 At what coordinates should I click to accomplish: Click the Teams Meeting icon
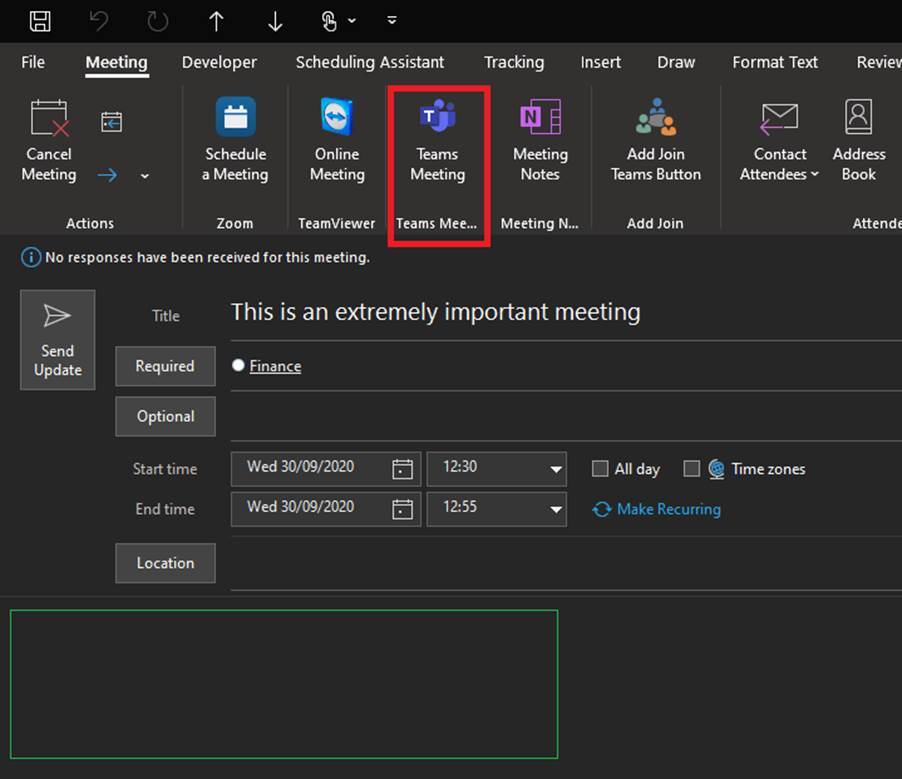pos(438,116)
